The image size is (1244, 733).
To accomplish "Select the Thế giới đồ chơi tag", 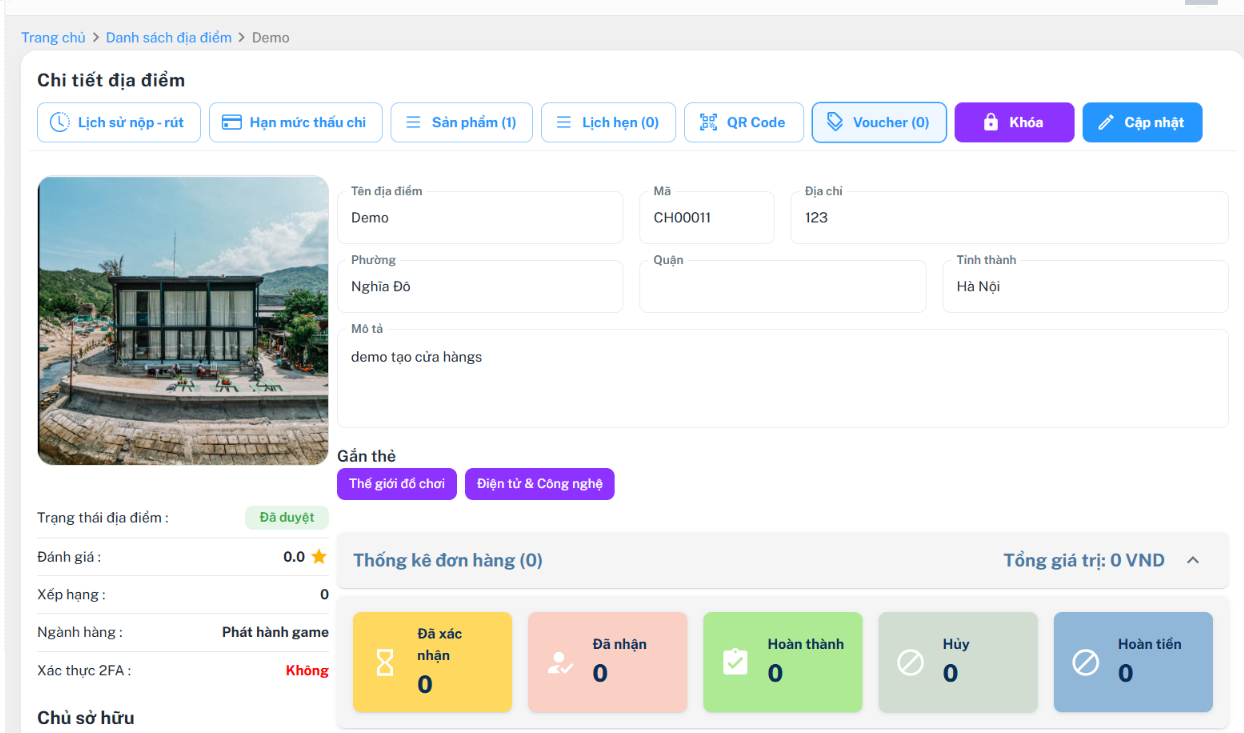I will [x=397, y=484].
